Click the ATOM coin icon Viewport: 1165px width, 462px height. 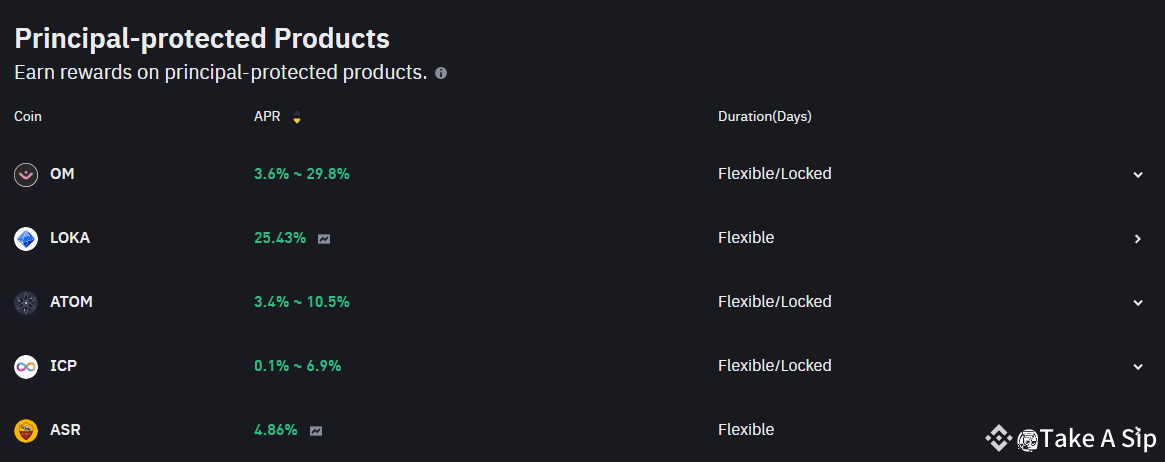coord(26,303)
